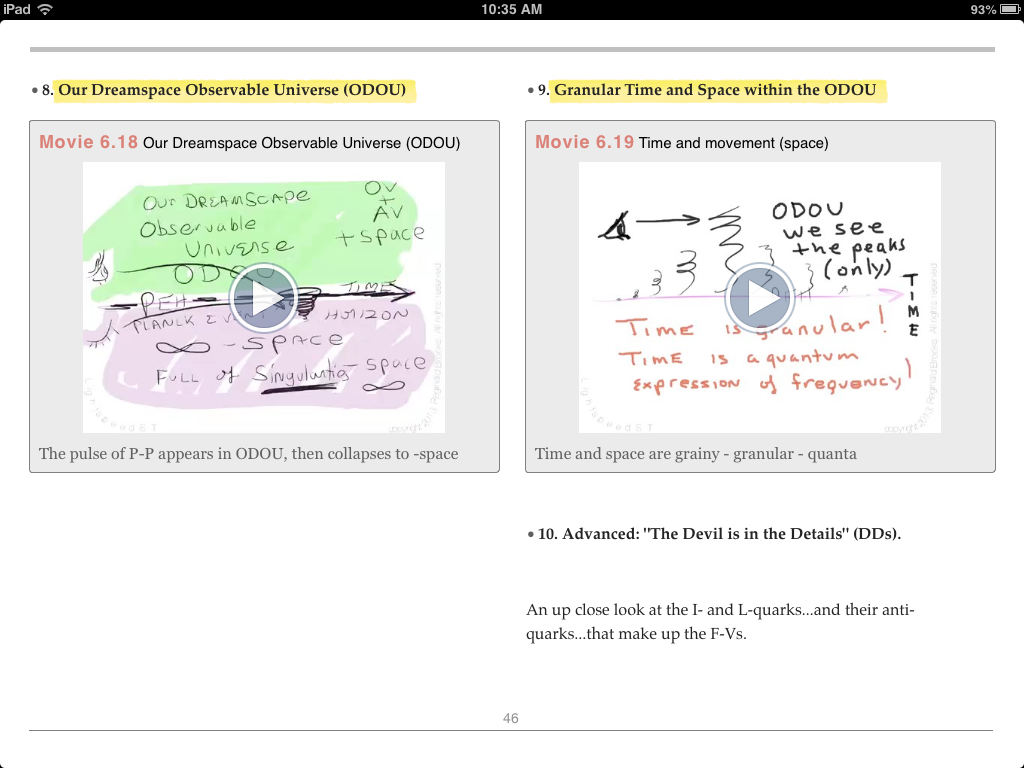
Task: Tap the iPad label in the status bar
Action: pos(16,10)
